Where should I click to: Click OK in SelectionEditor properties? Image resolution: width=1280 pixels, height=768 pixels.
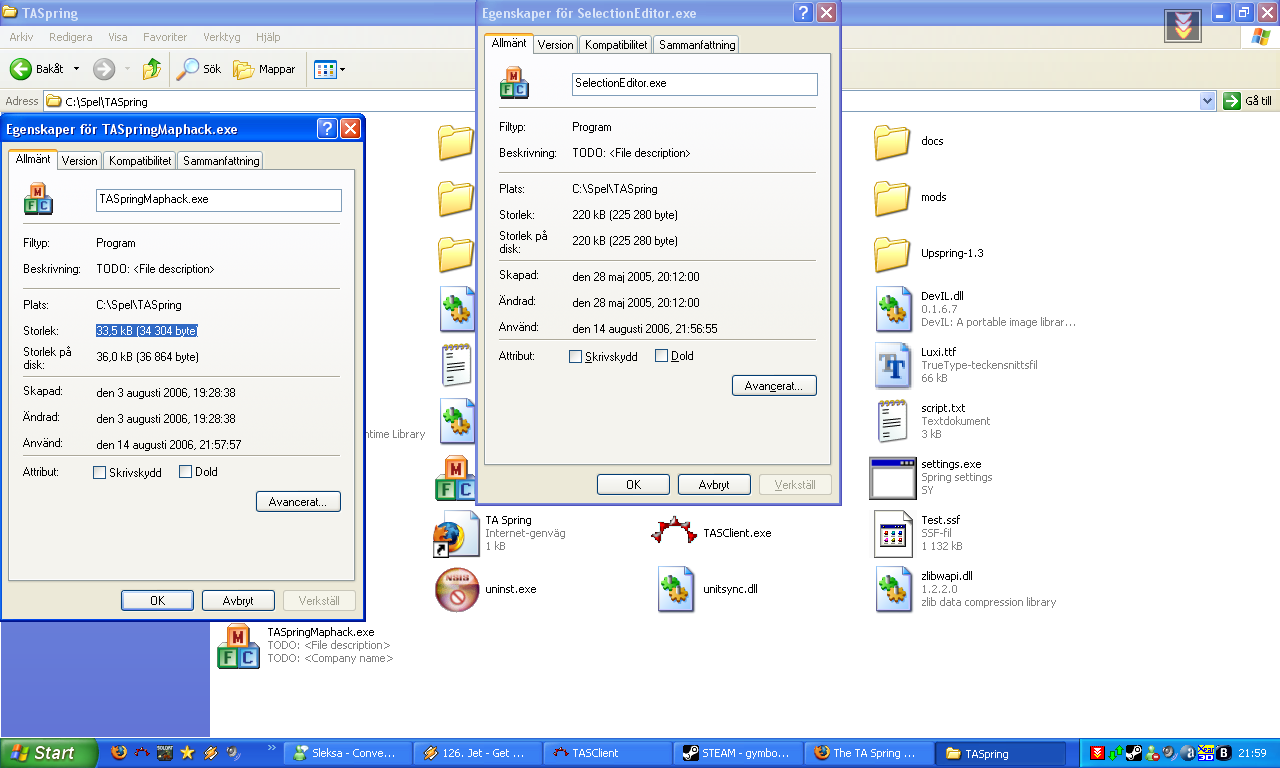point(633,485)
